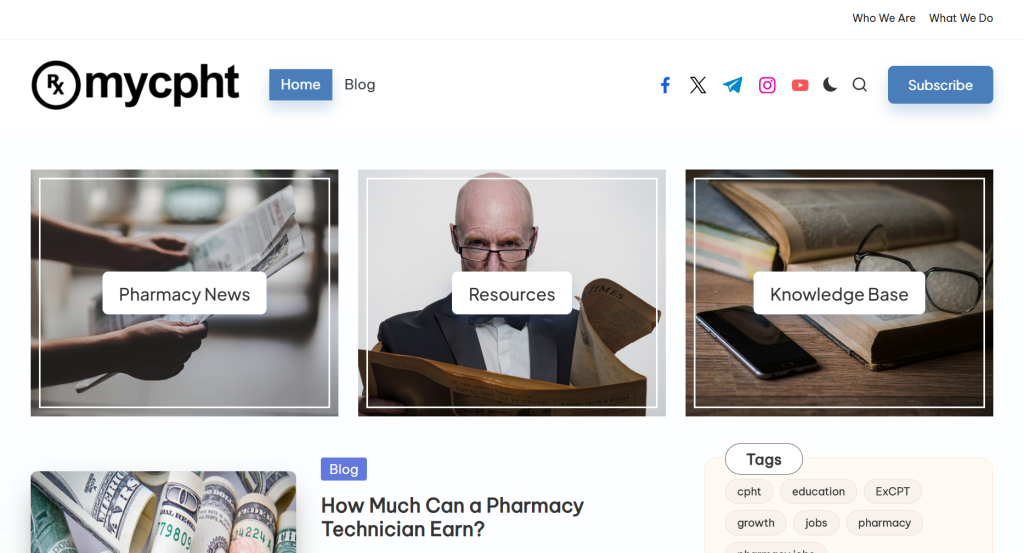Open the Who We Are link

(884, 18)
